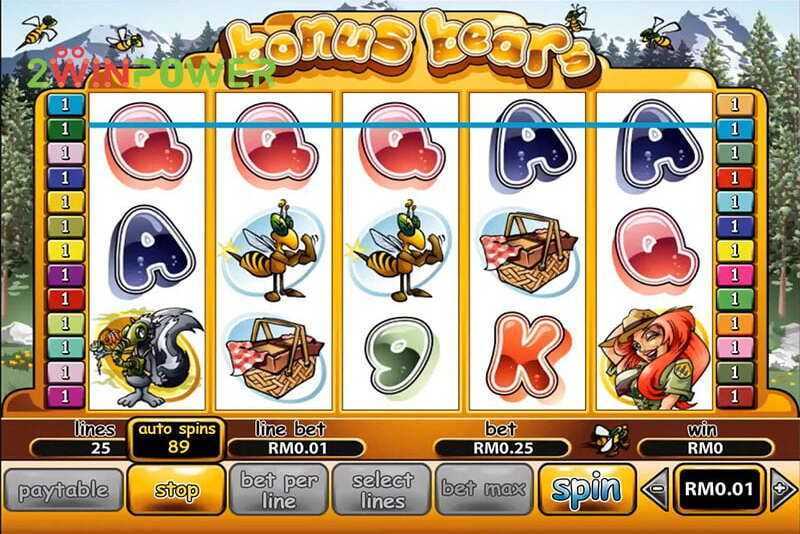Viewport: 800px width, 534px height.
Task: Click the bee icon beside win display
Action: click(x=609, y=440)
